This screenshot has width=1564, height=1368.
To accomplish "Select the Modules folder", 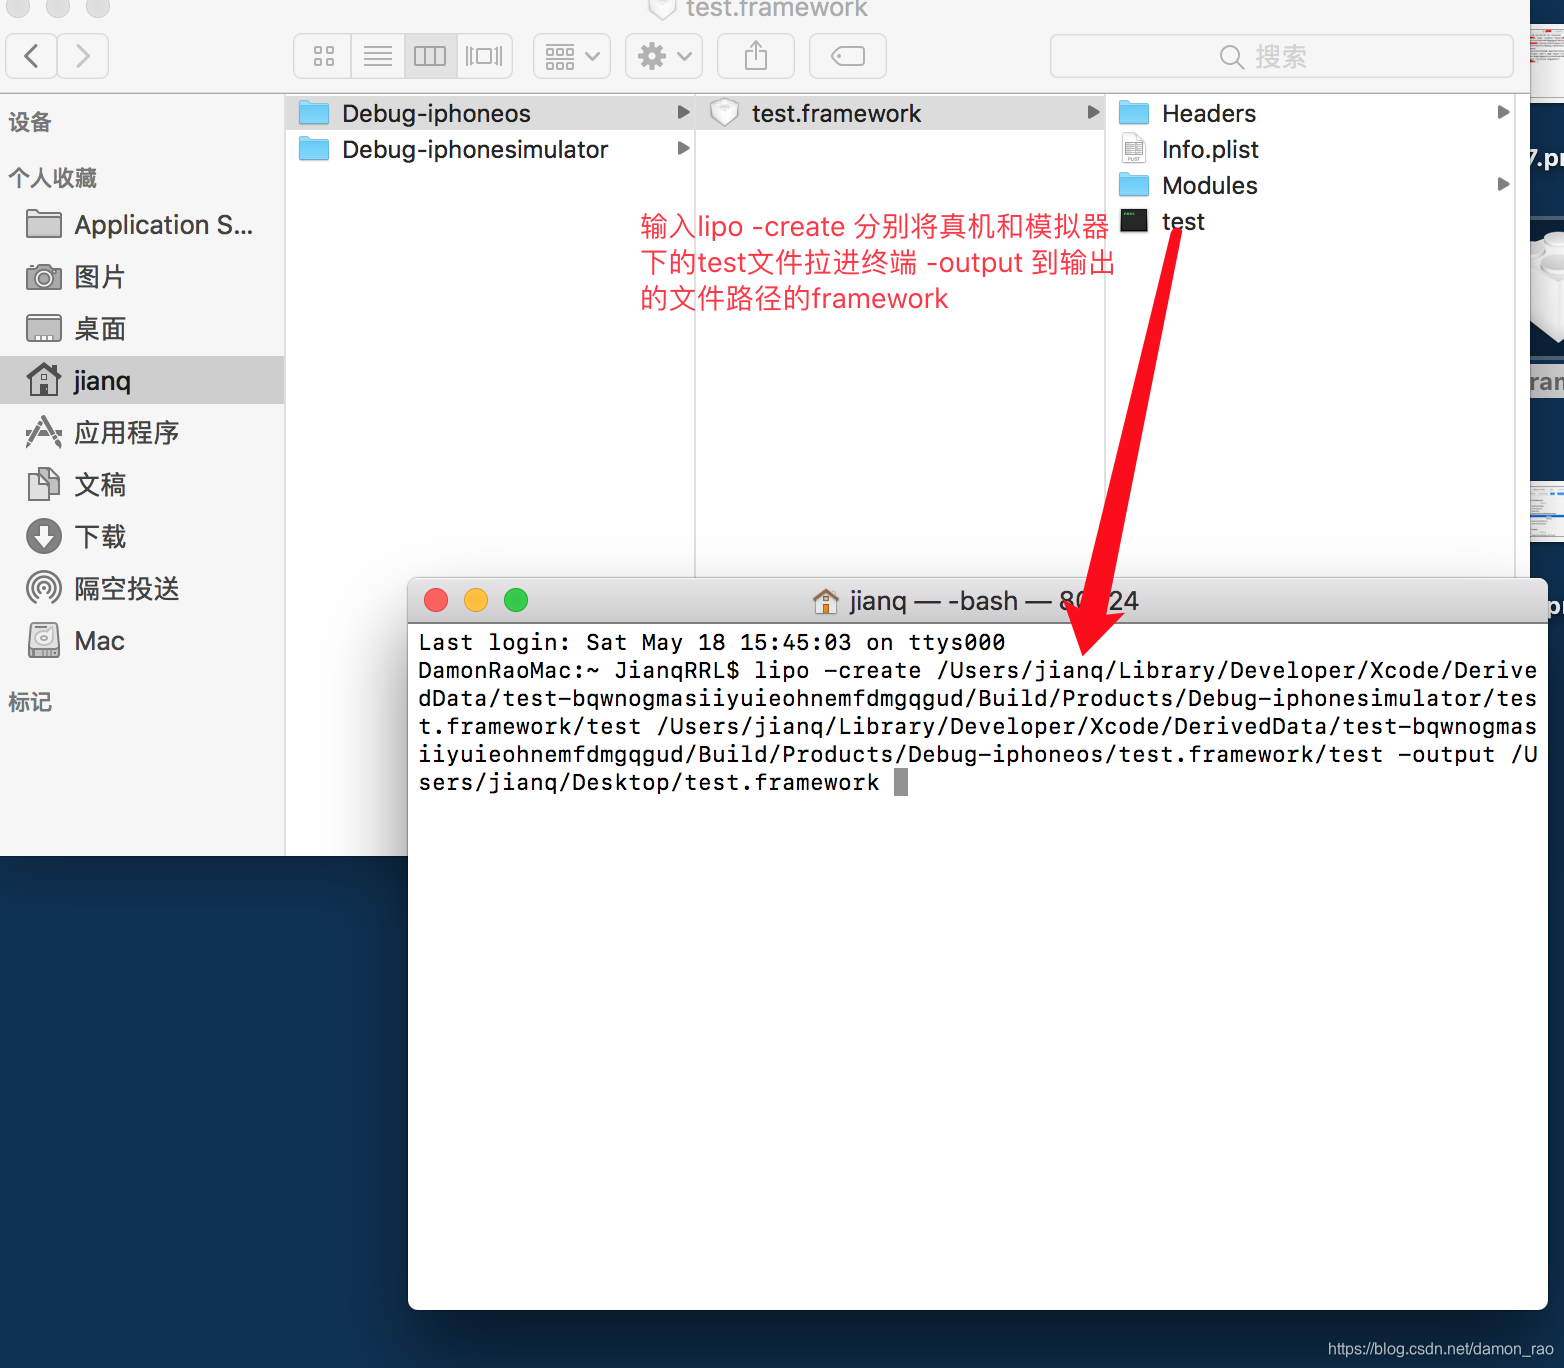I will point(1310,185).
